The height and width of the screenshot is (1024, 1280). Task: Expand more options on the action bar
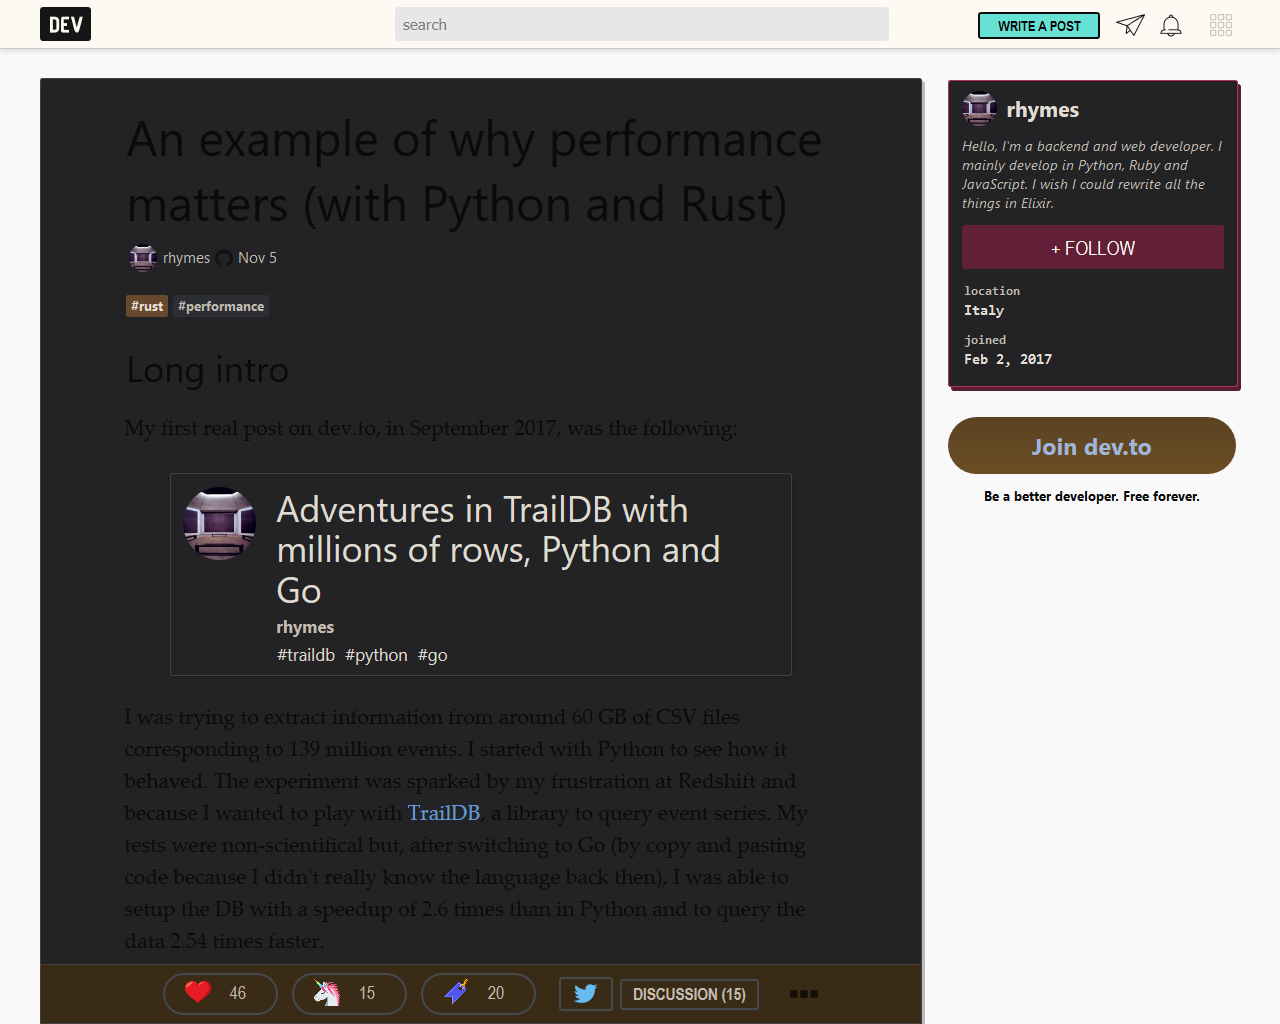coord(803,993)
